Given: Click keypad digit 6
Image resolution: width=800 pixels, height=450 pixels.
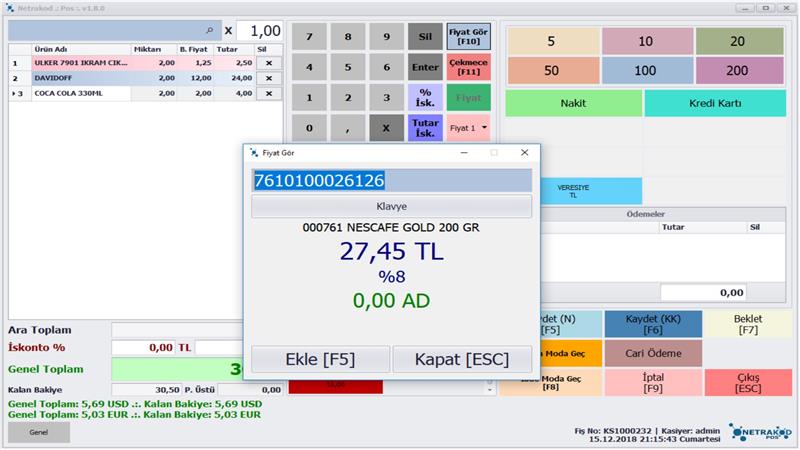Looking at the screenshot, I should point(386,67).
